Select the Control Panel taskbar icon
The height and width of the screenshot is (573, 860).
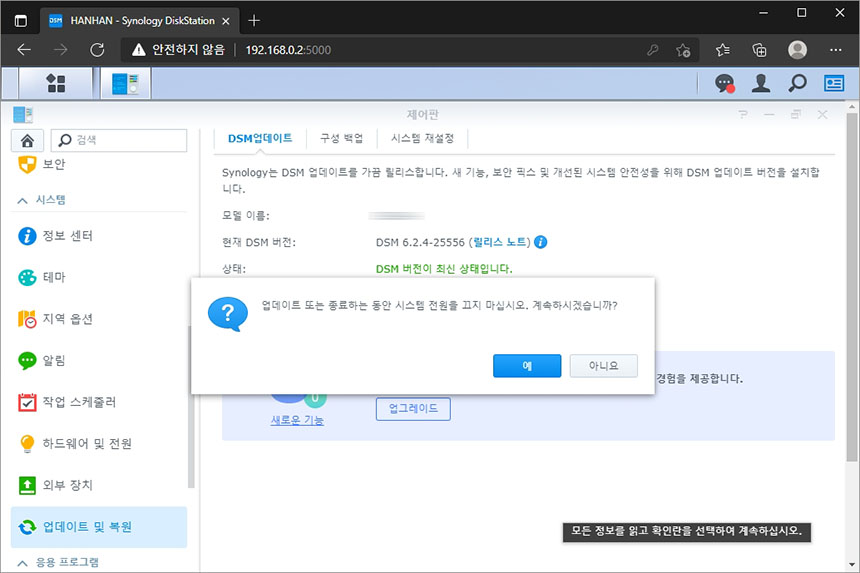point(125,83)
